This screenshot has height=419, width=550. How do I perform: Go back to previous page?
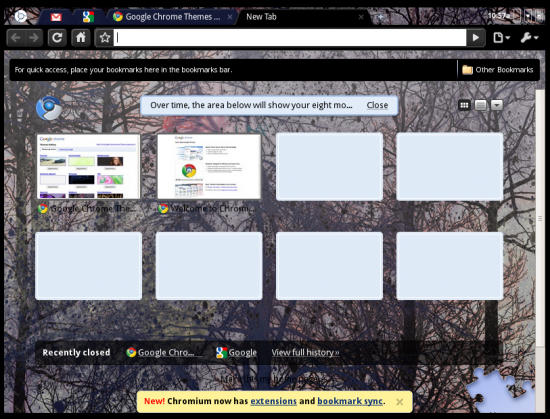[16, 38]
